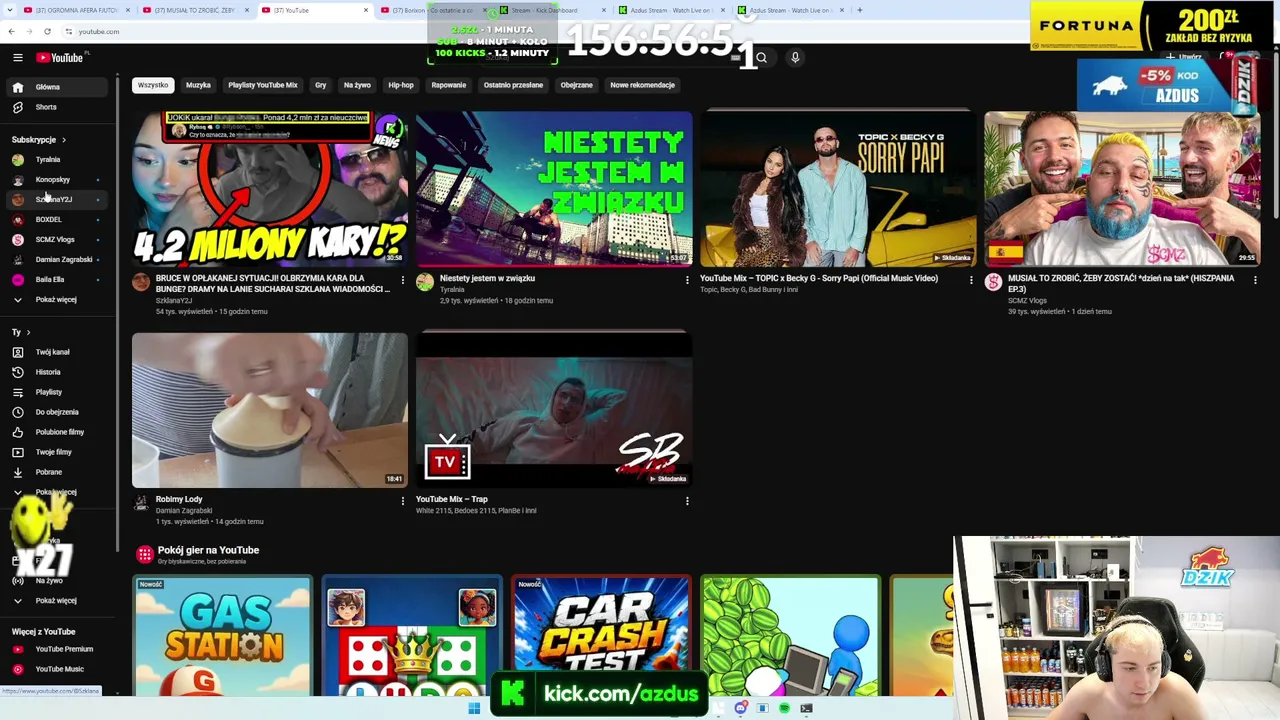The image size is (1280, 720).
Task: Open three-dot menu for Robimy Lody video
Action: [403, 501]
